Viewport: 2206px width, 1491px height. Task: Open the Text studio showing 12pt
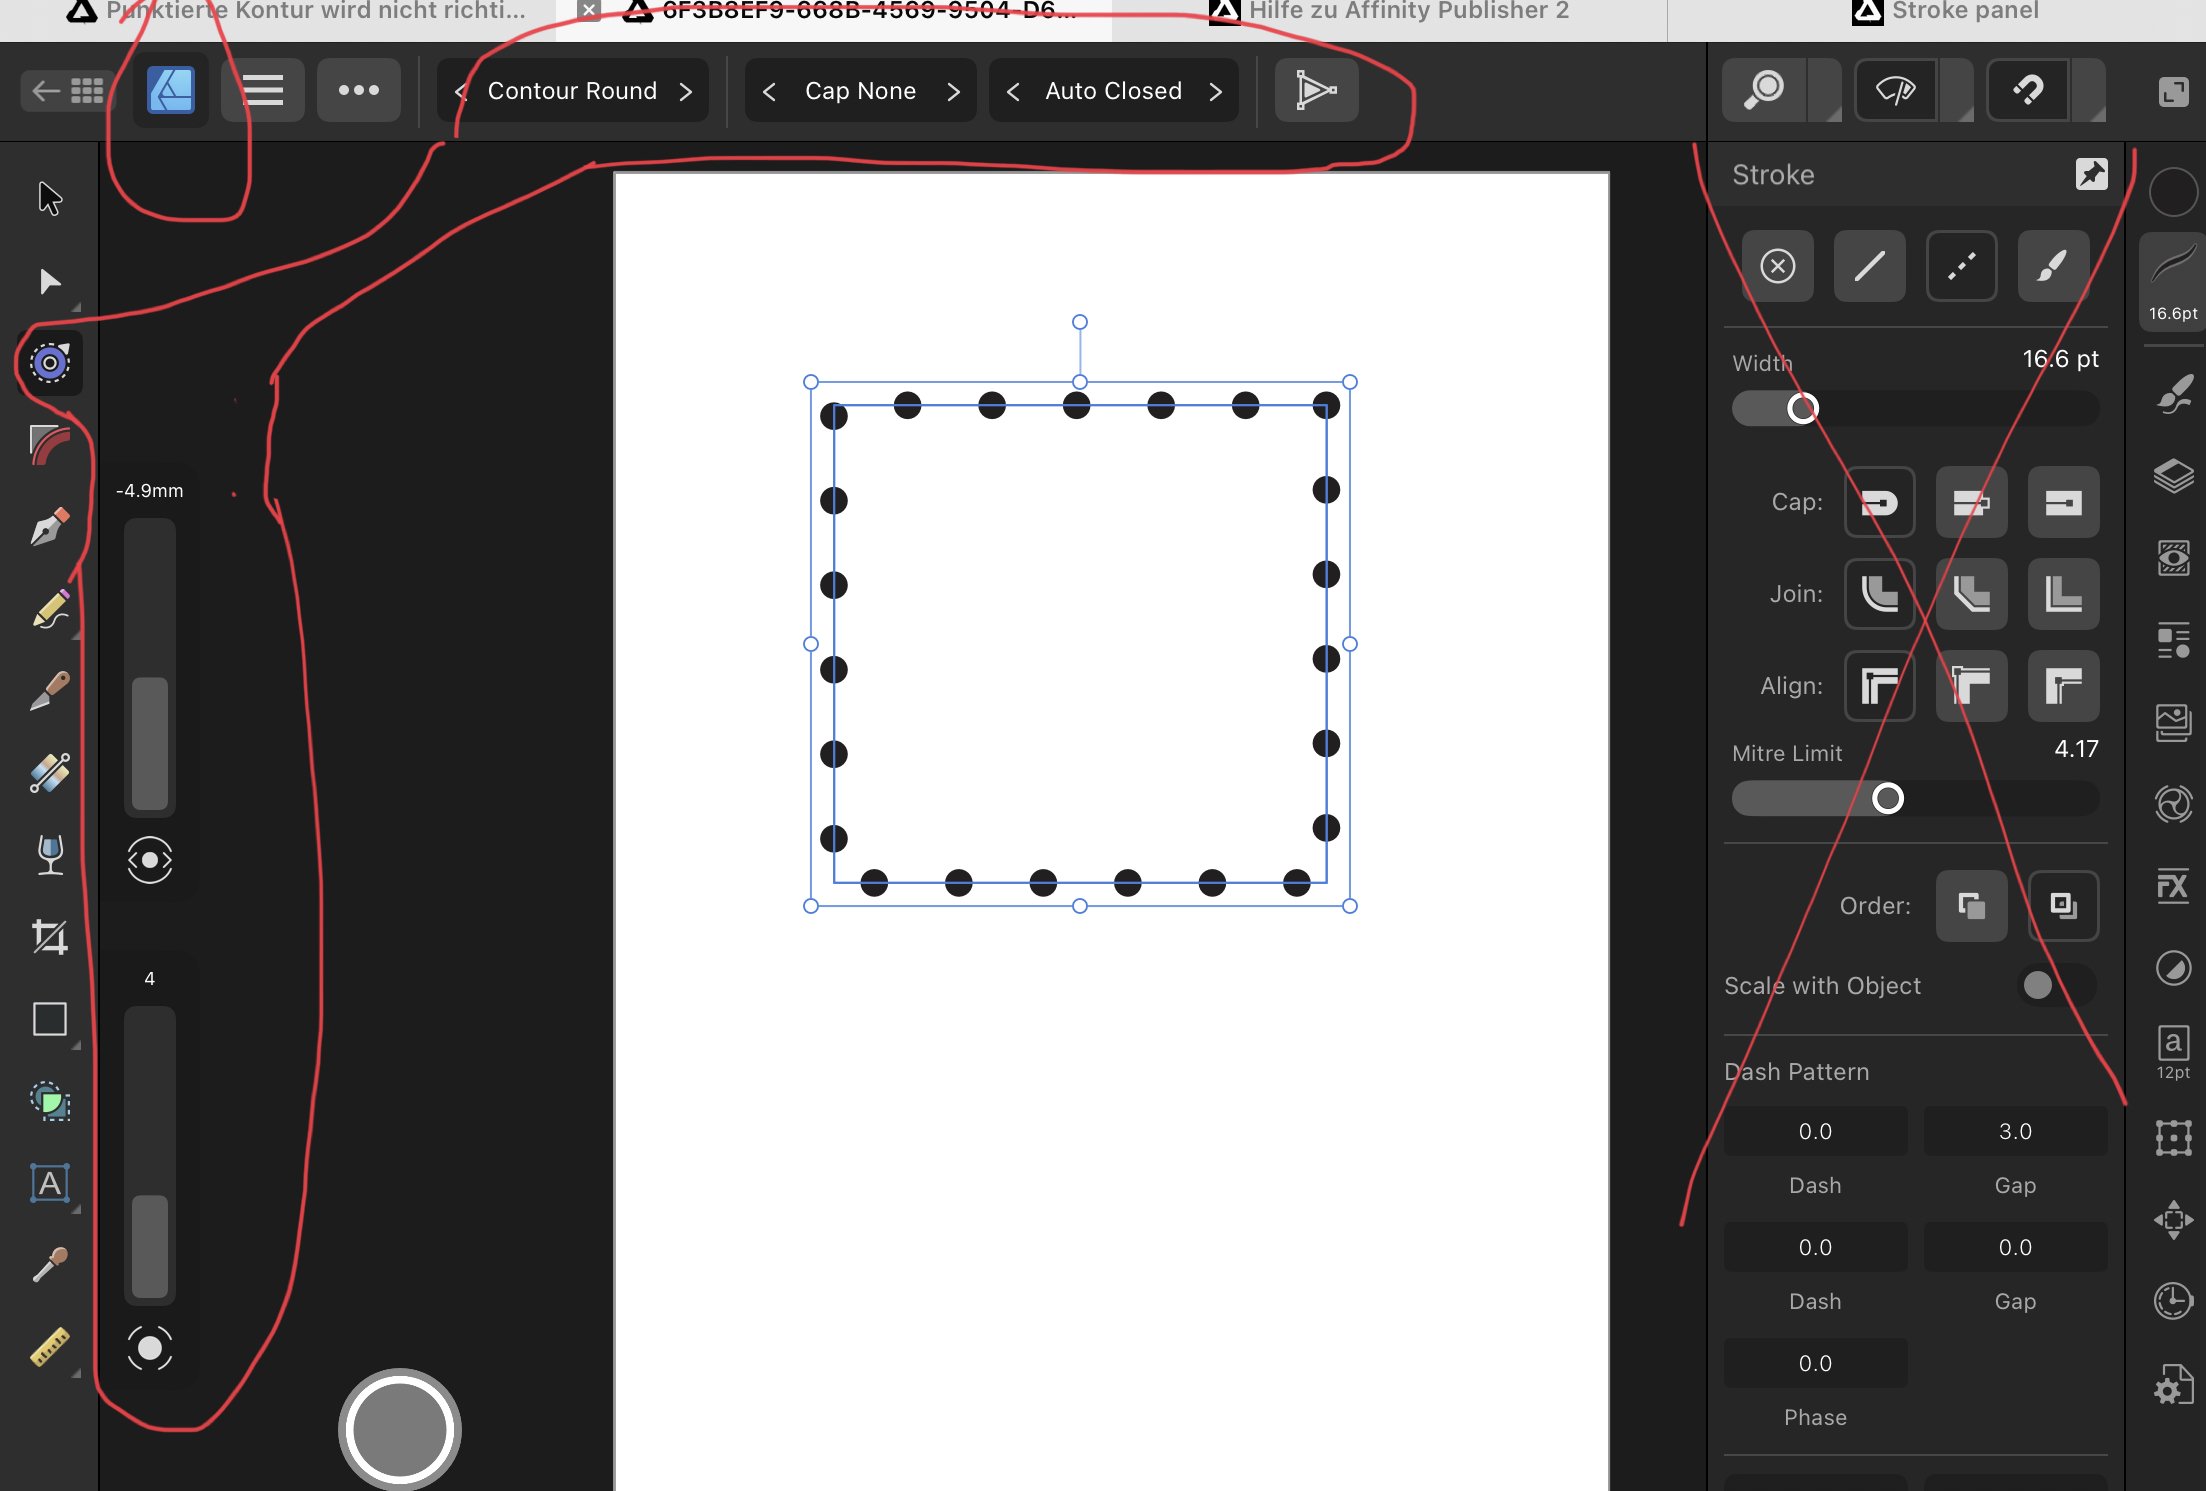[x=2173, y=1051]
